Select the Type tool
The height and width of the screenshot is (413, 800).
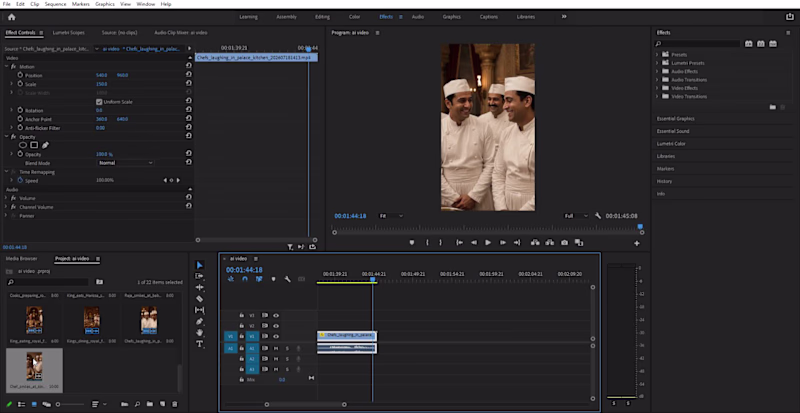[x=199, y=344]
